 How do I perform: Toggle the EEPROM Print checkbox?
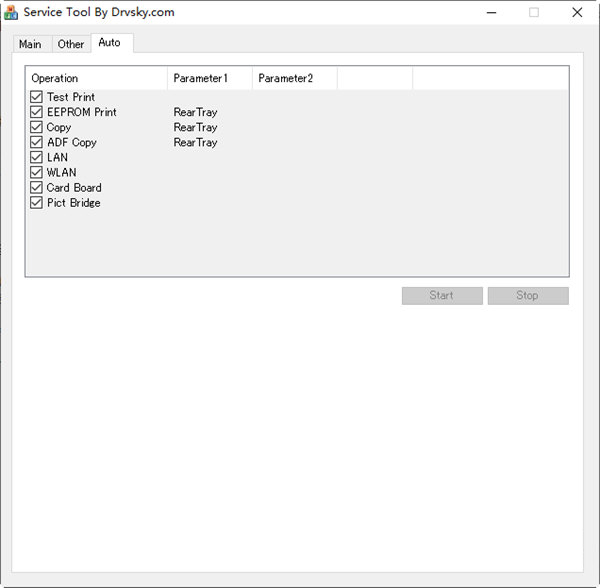click(x=37, y=112)
